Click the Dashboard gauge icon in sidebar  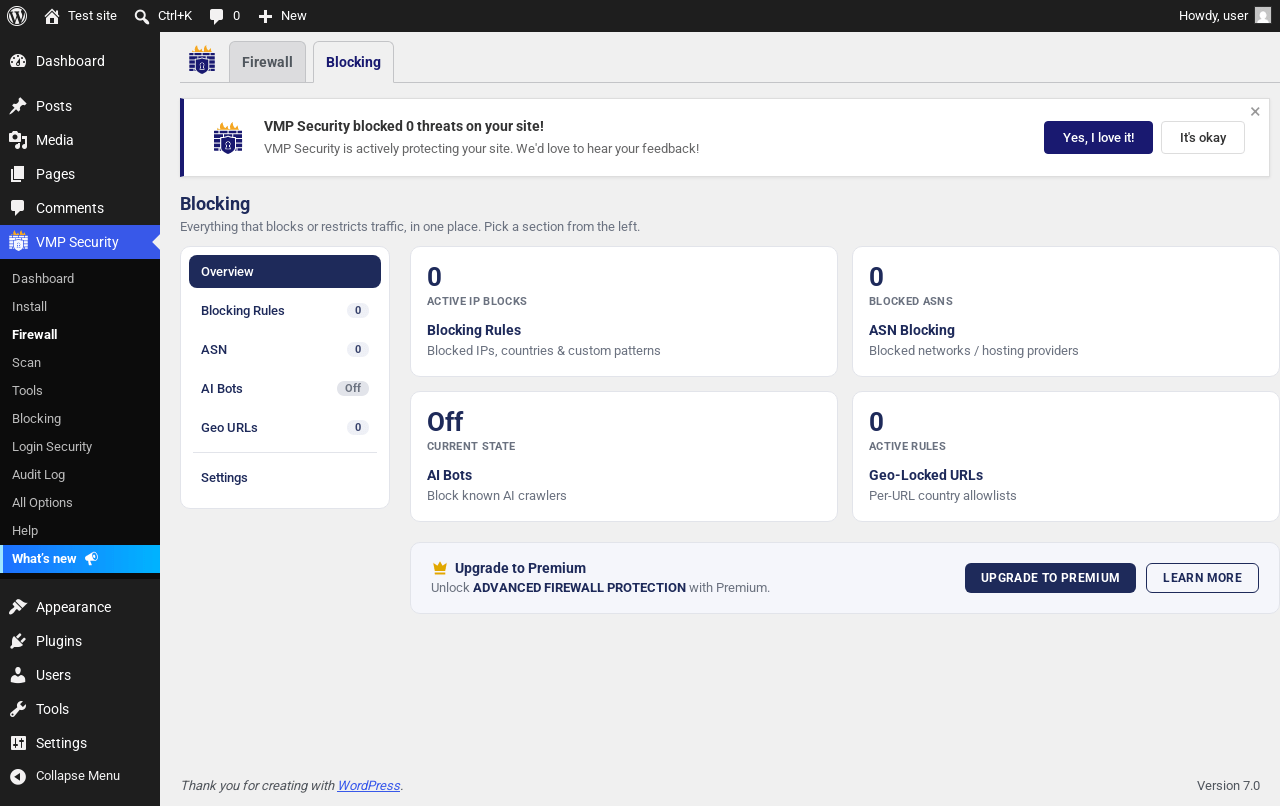[x=18, y=61]
